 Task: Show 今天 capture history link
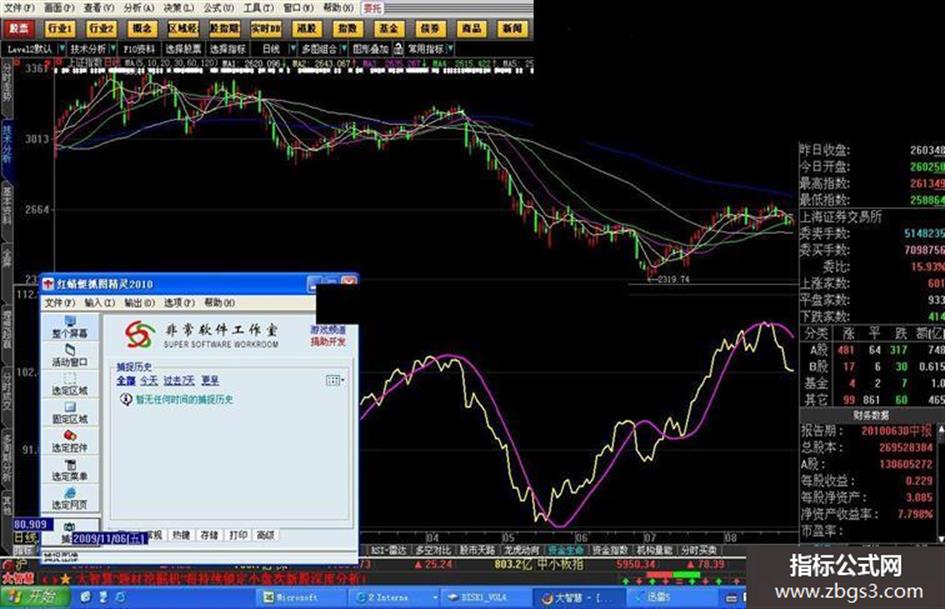pyautogui.click(x=149, y=380)
